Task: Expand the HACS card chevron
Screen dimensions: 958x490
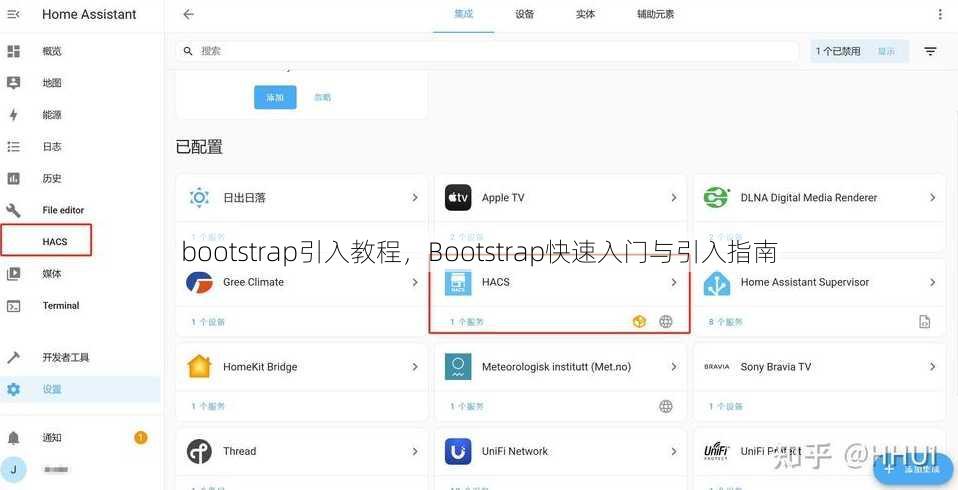Action: [x=674, y=282]
